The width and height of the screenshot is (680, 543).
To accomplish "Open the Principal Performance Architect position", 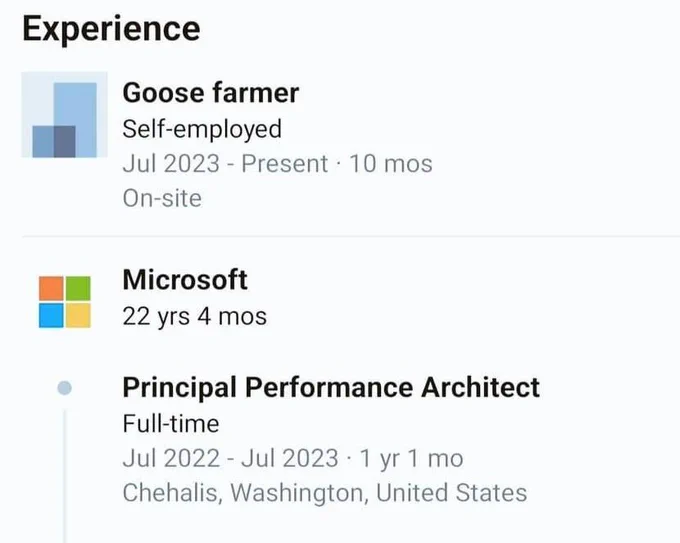I will pos(331,387).
